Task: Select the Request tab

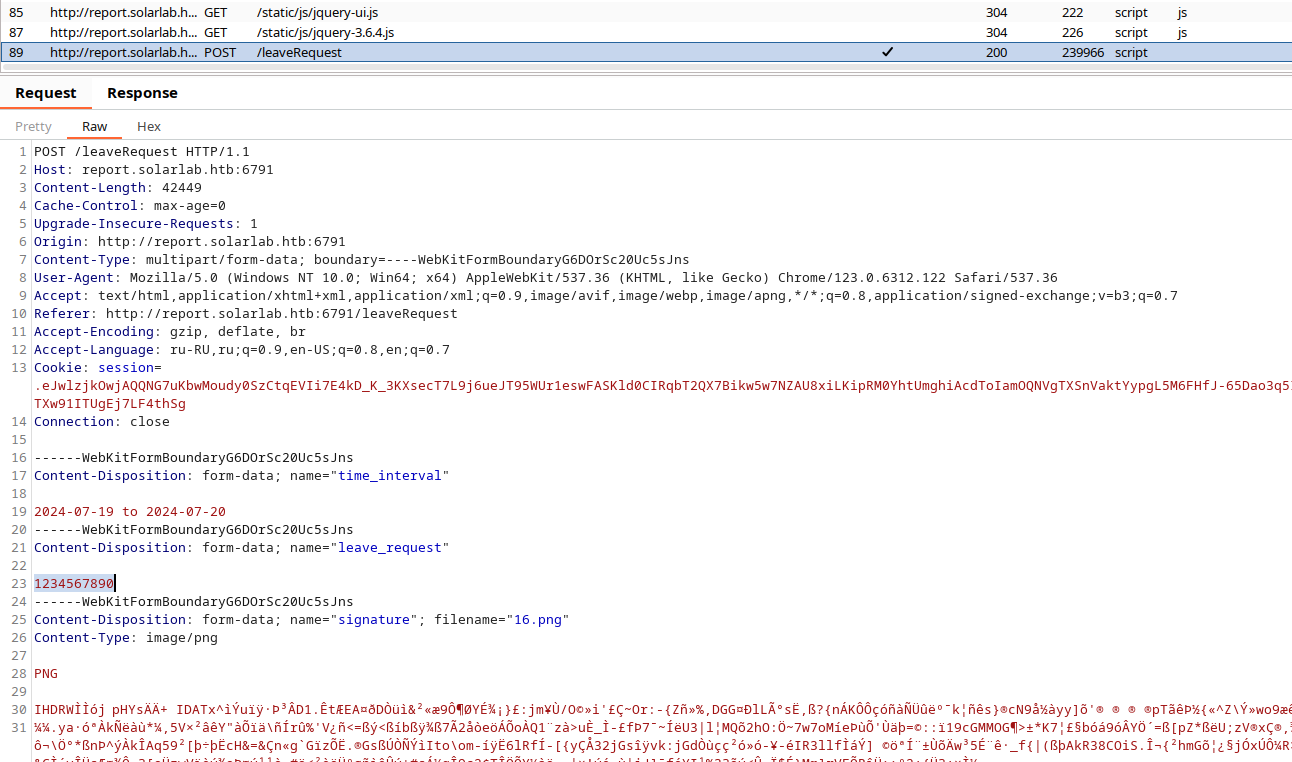Action: pyautogui.click(x=46, y=93)
